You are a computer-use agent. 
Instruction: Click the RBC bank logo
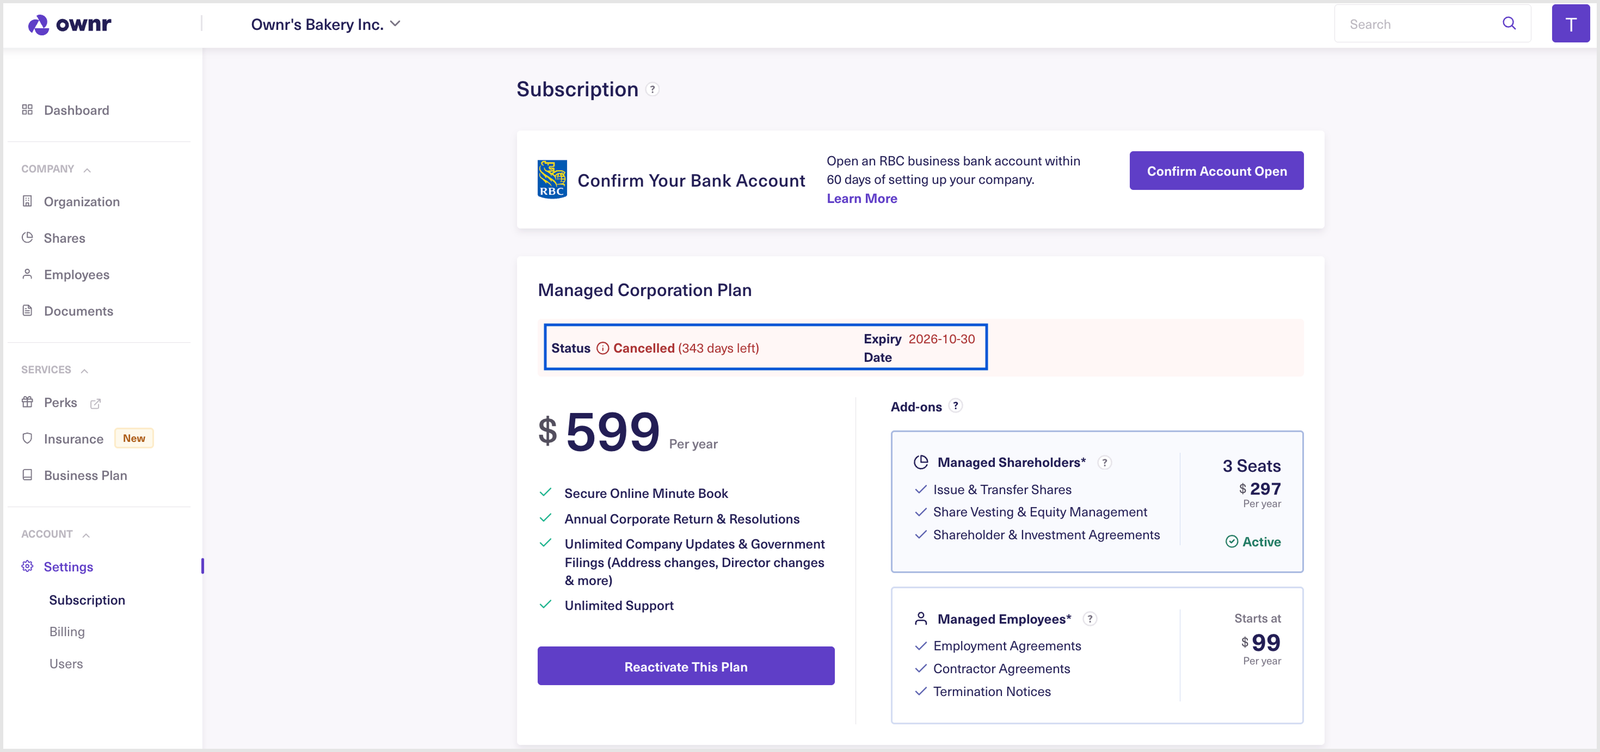(552, 179)
